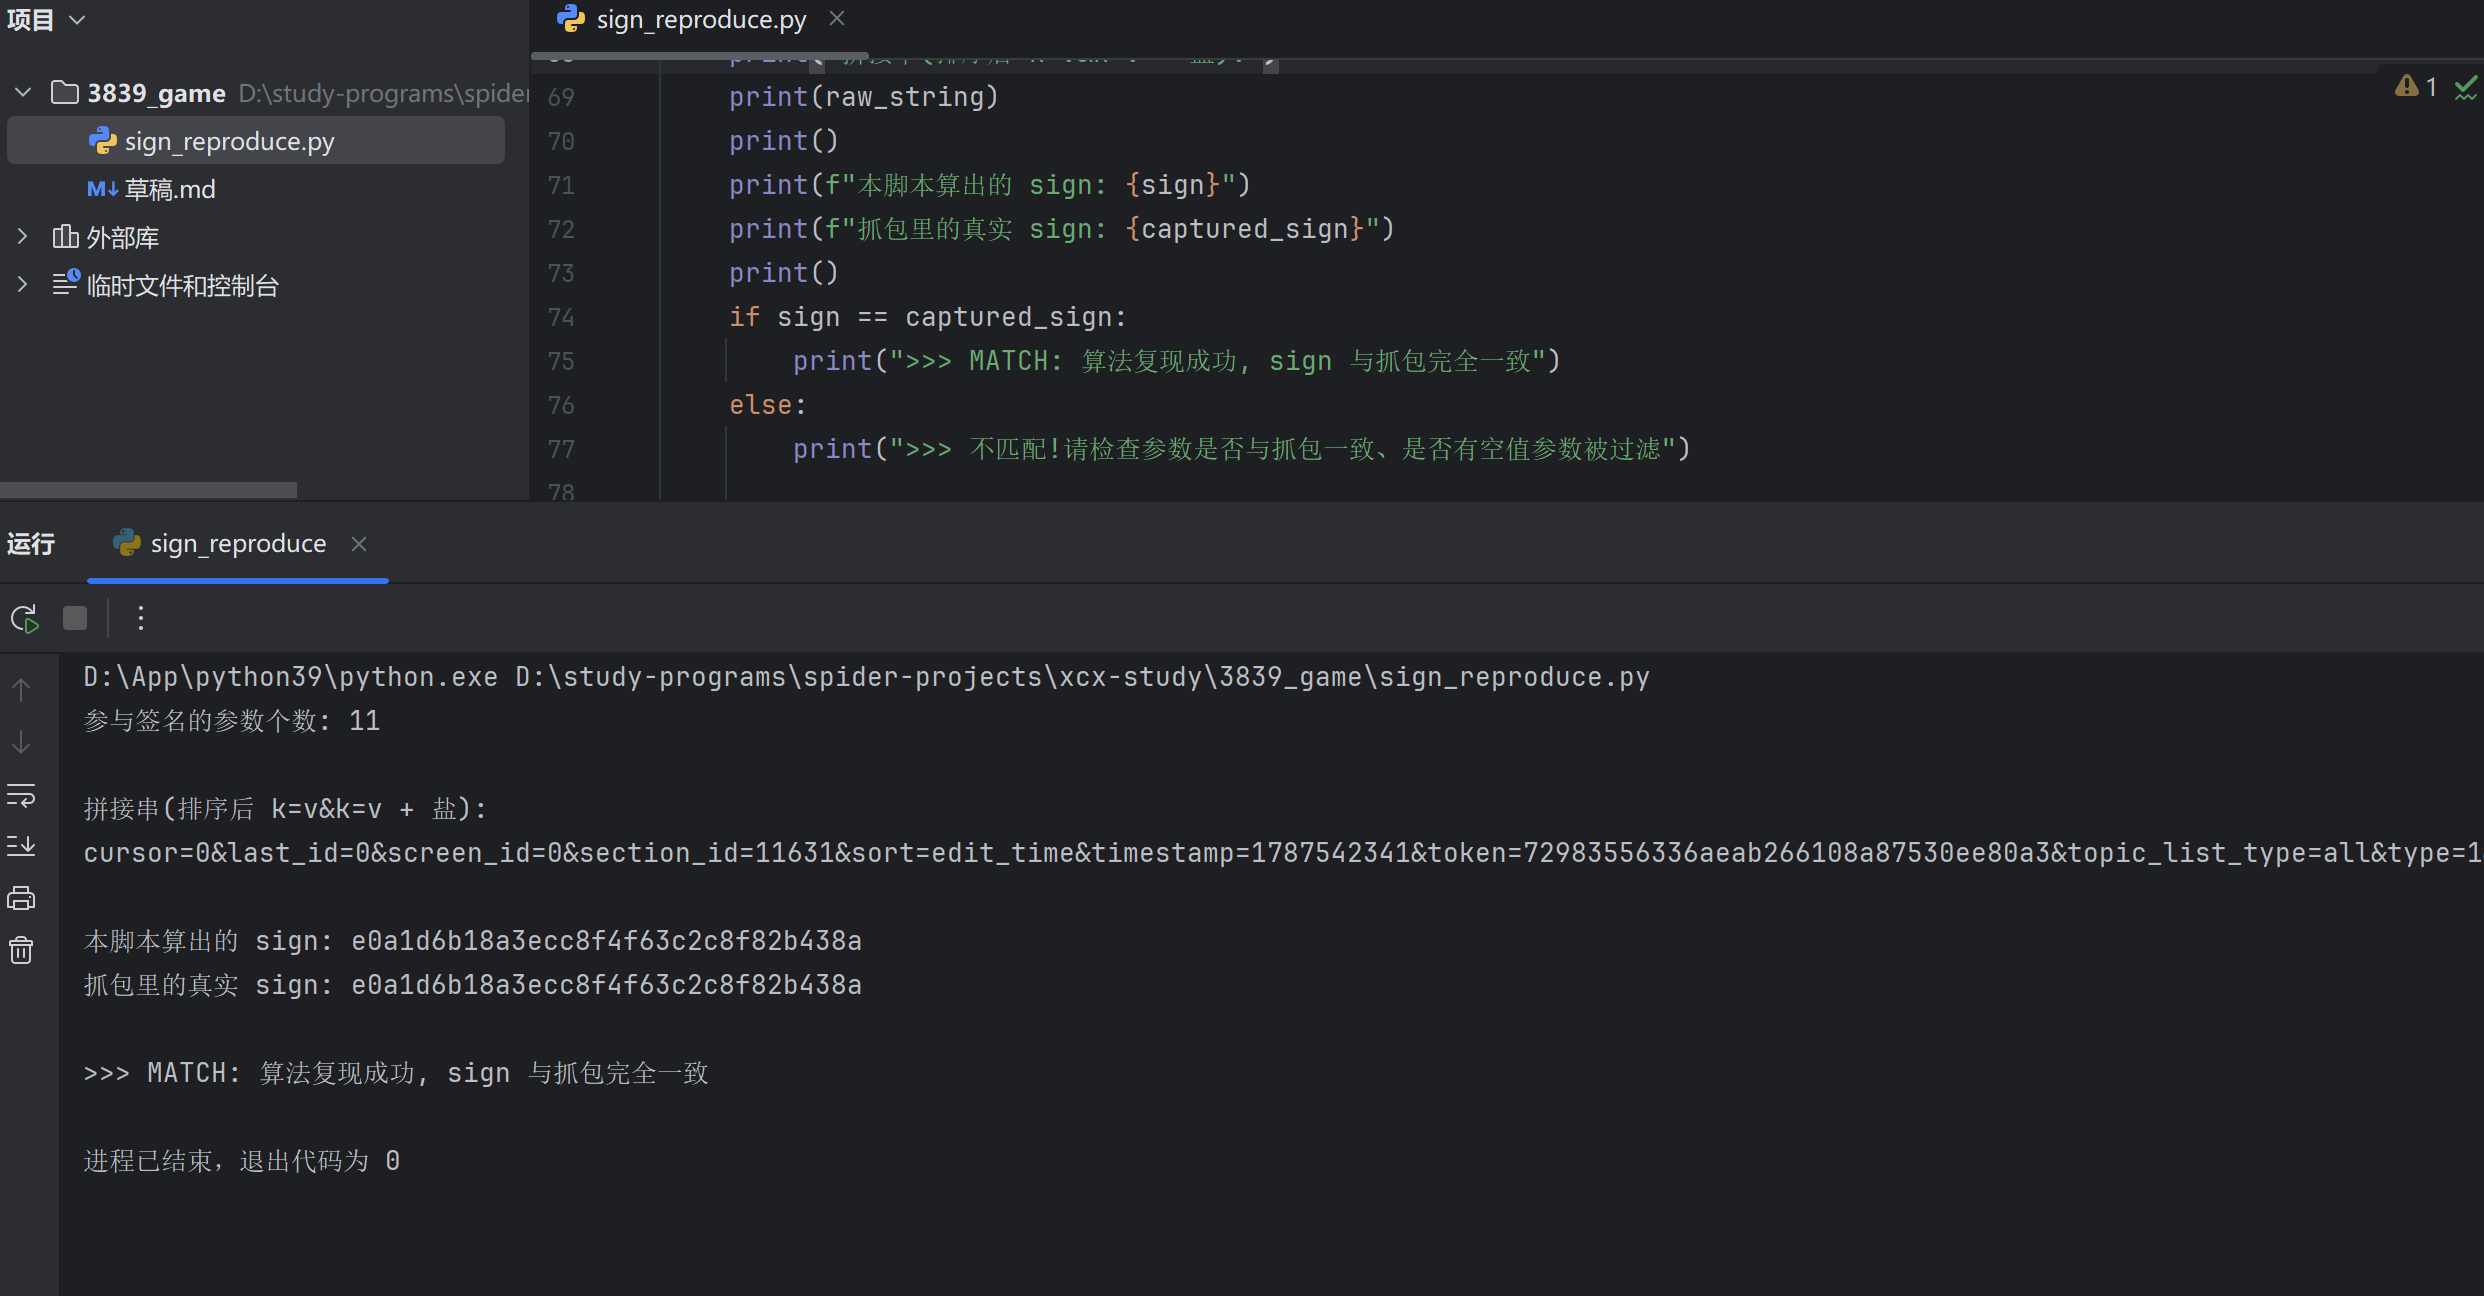
Task: Toggle scroll to end of console
Action: (21, 846)
